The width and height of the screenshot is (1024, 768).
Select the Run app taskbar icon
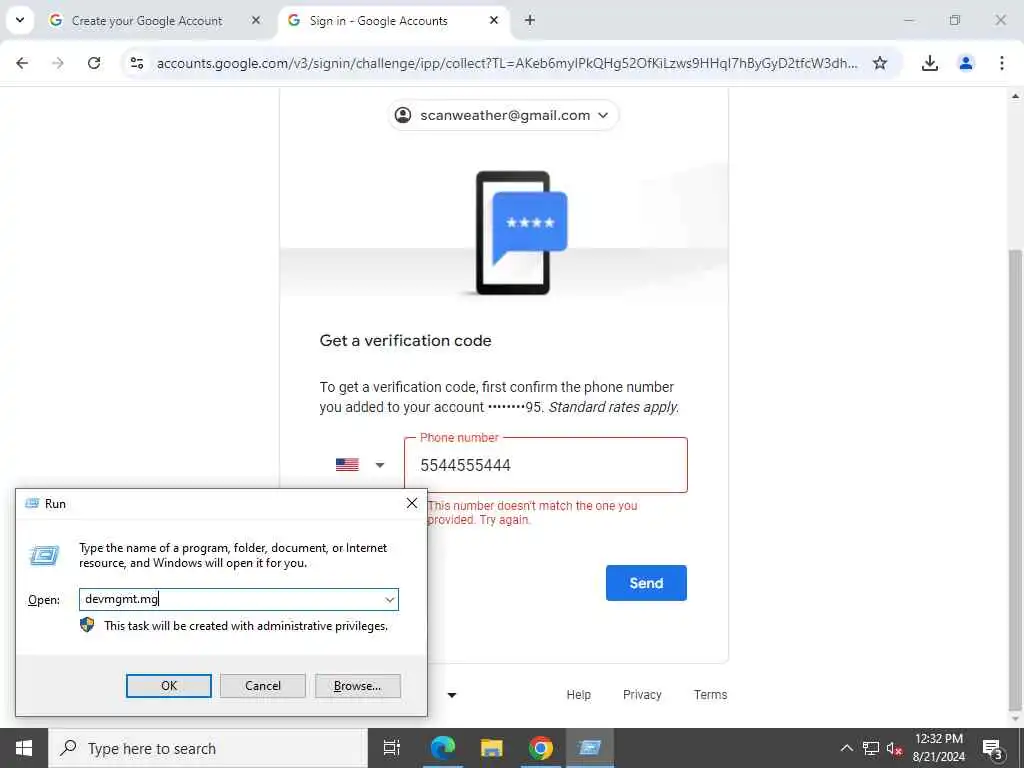point(590,748)
